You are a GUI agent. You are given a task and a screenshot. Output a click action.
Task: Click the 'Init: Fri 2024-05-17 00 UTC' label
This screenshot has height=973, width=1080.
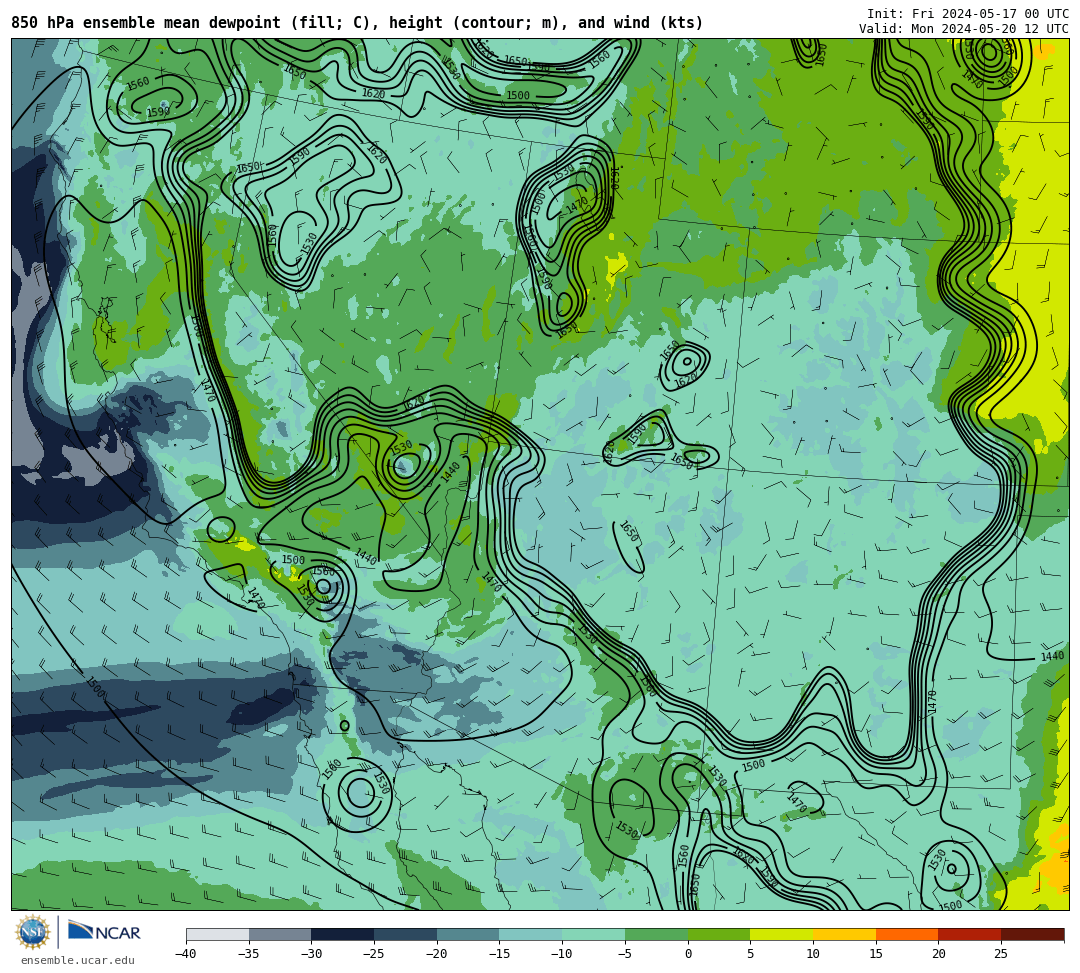click(968, 14)
